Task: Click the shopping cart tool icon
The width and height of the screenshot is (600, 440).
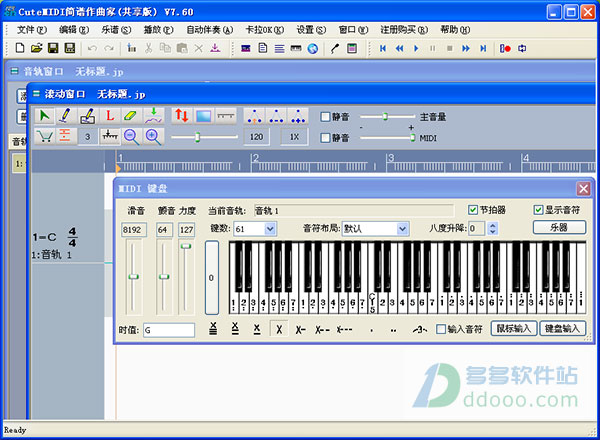Action: pyautogui.click(x=44, y=137)
